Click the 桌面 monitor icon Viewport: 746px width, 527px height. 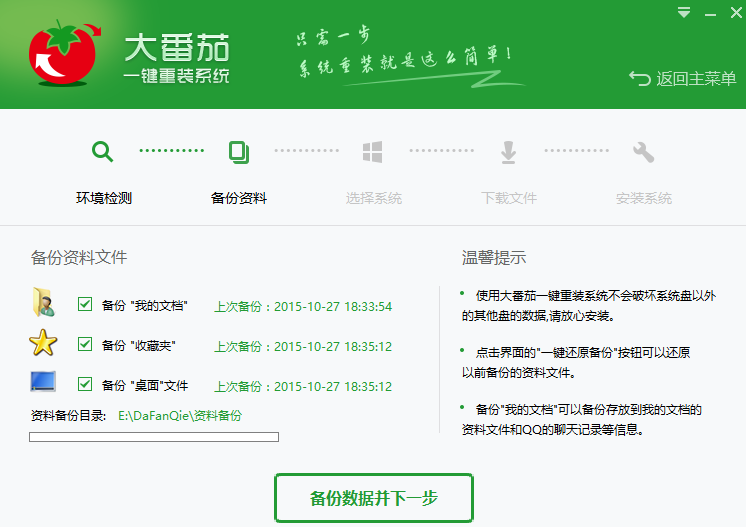[44, 384]
